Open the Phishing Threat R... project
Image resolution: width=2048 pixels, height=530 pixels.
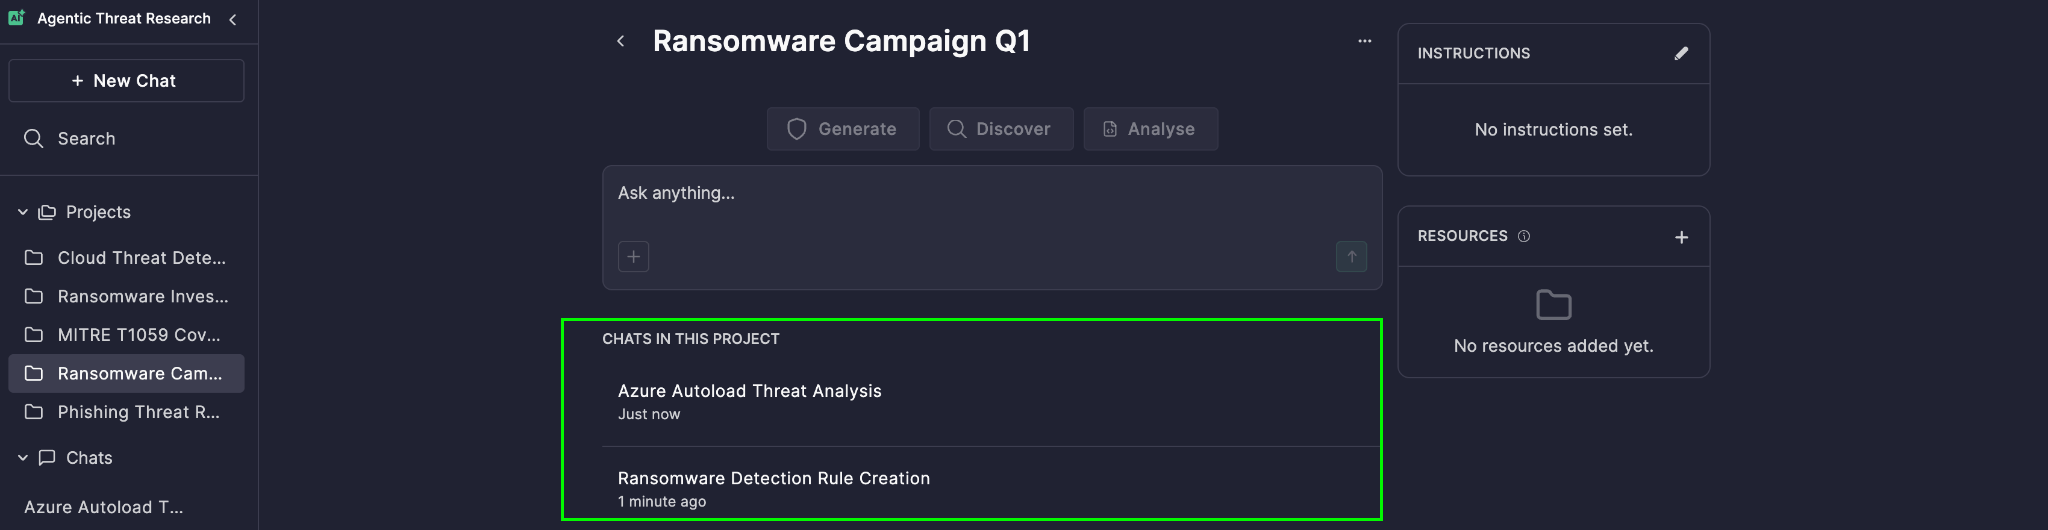[126, 412]
